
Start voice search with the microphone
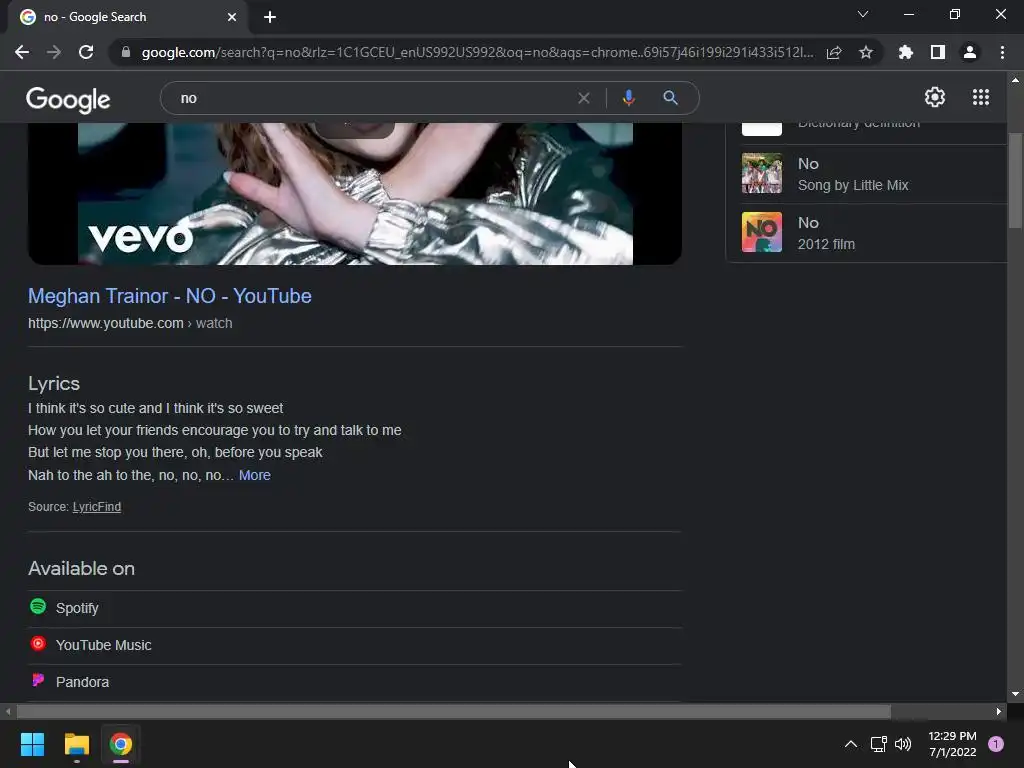point(629,98)
